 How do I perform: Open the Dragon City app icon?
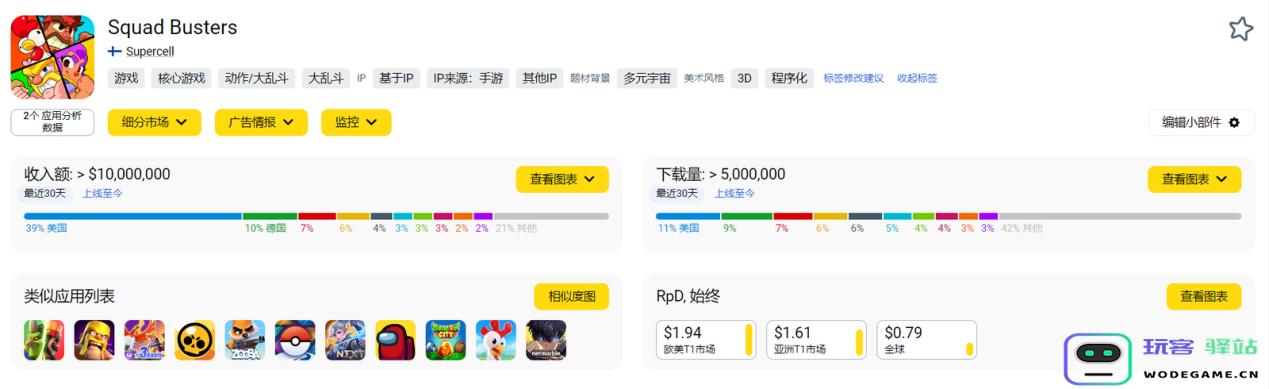(445, 340)
